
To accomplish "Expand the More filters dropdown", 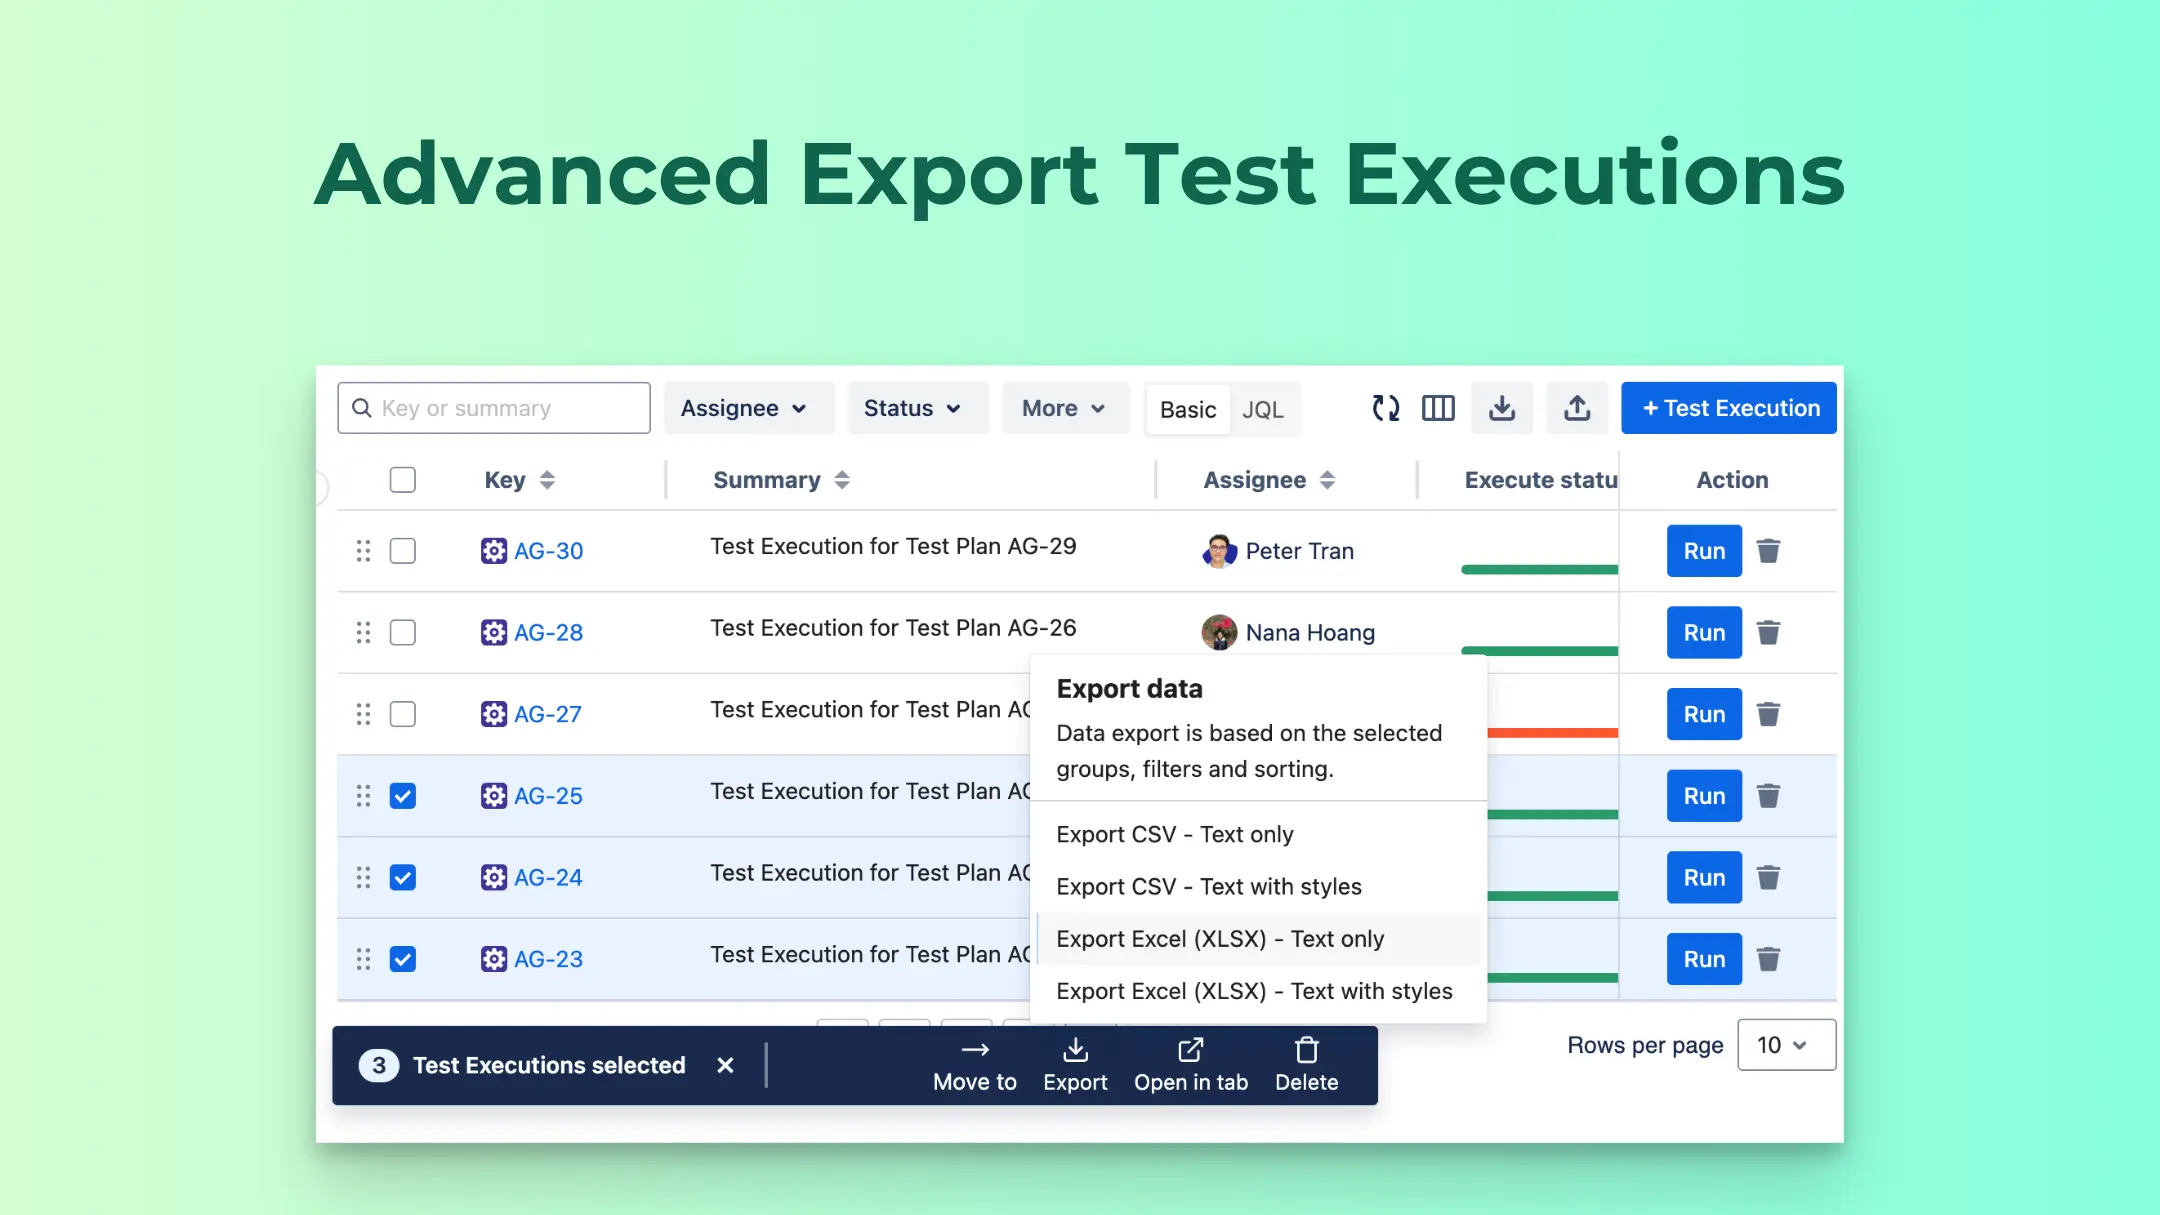I will pyautogui.click(x=1065, y=408).
